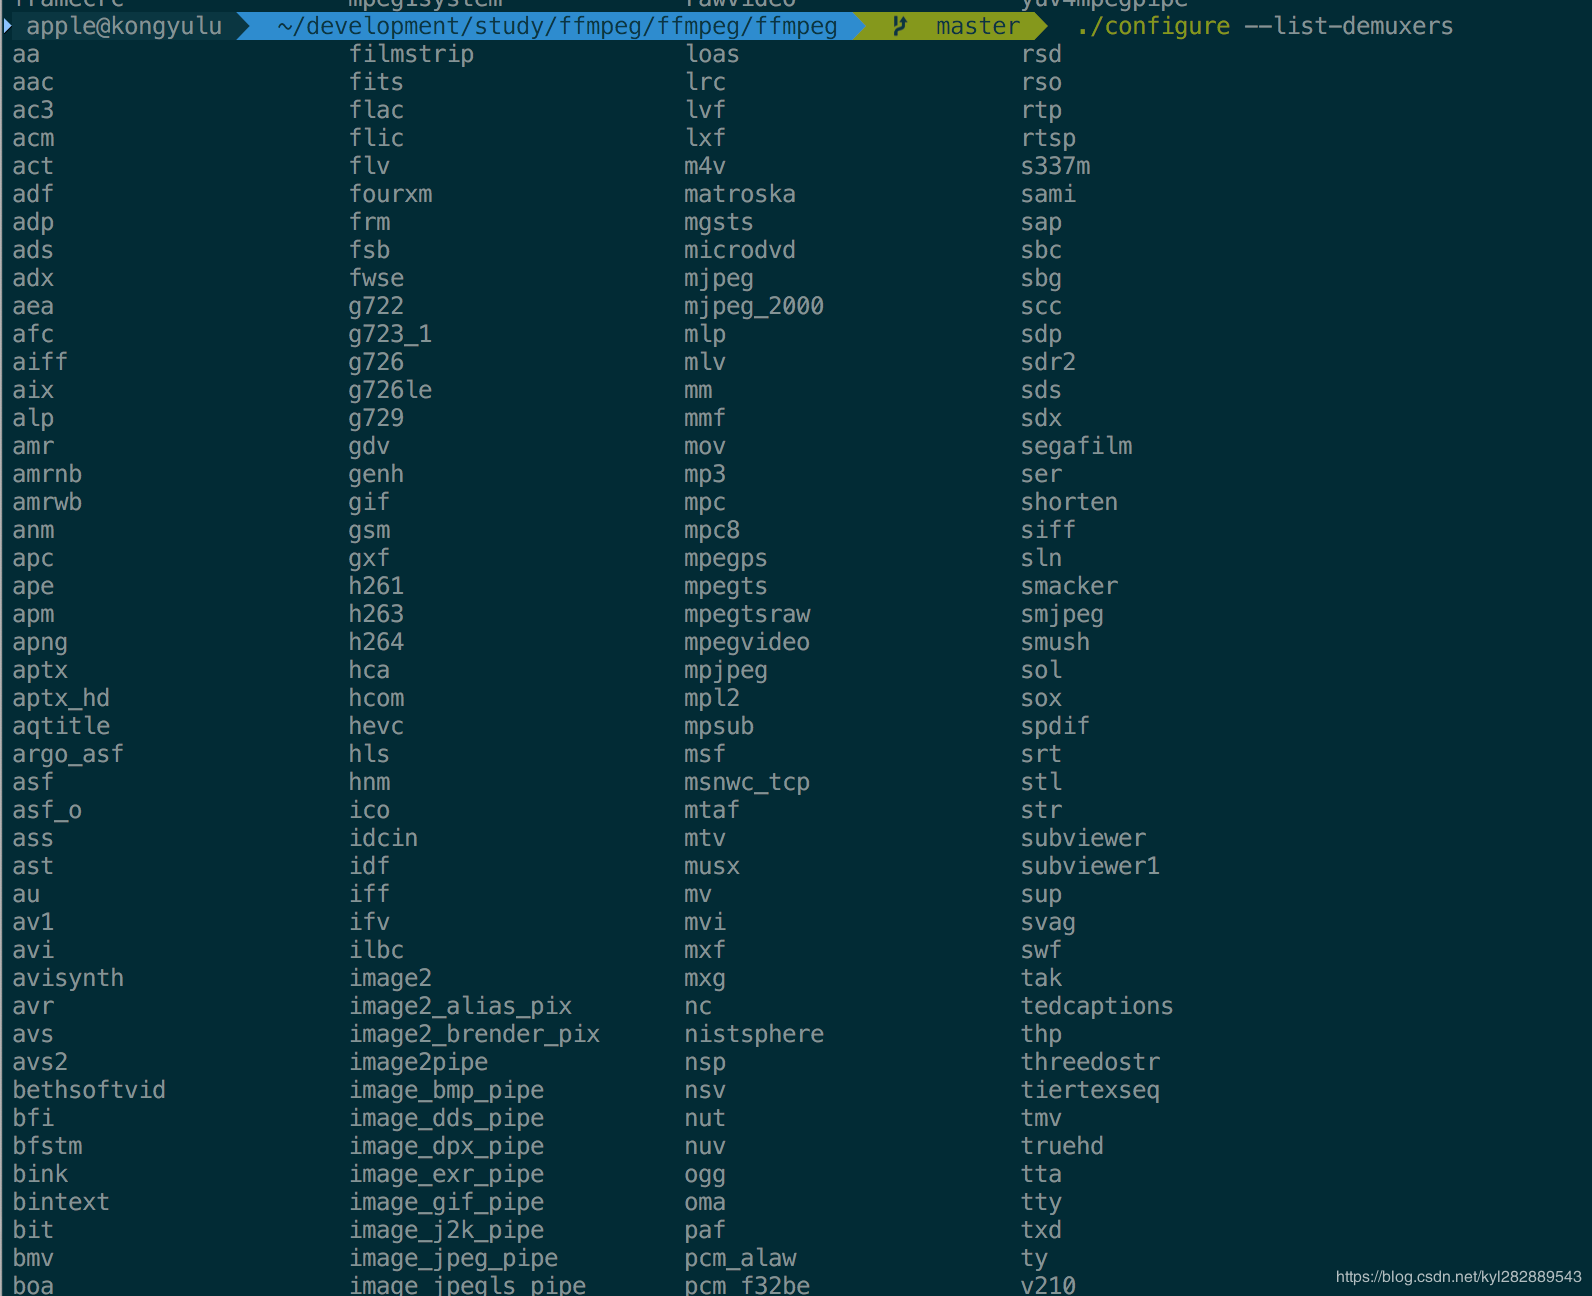Select the 'fourxm' entry
The height and width of the screenshot is (1296, 1592).
pyautogui.click(x=391, y=194)
